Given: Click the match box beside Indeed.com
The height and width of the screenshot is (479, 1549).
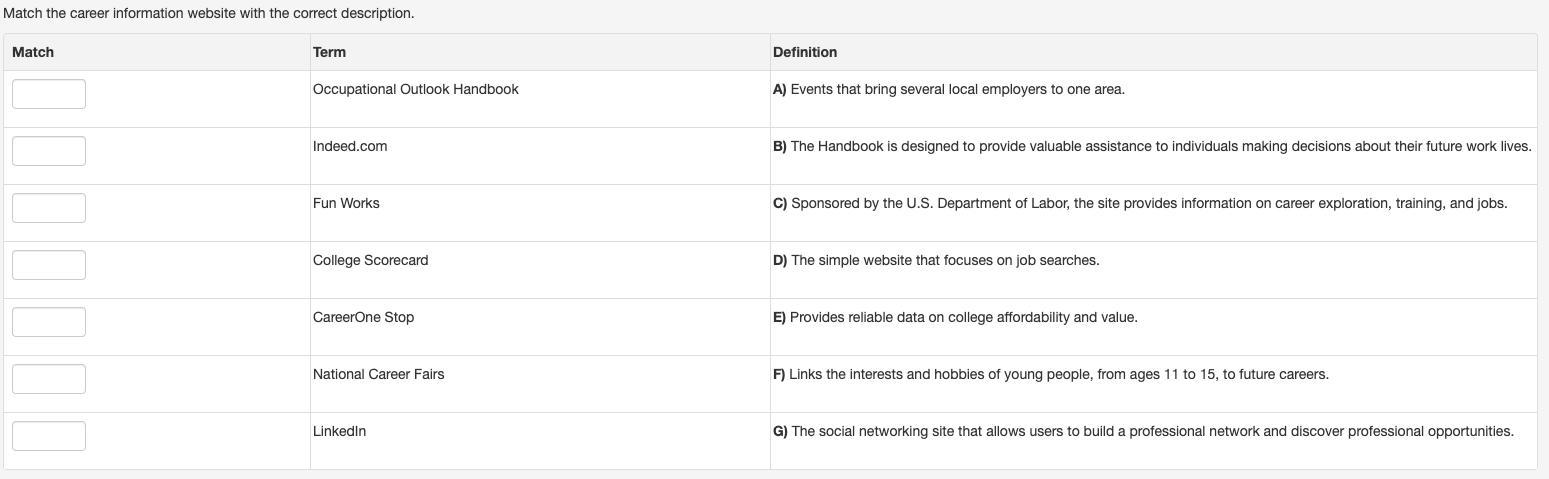Looking at the screenshot, I should tap(49, 151).
